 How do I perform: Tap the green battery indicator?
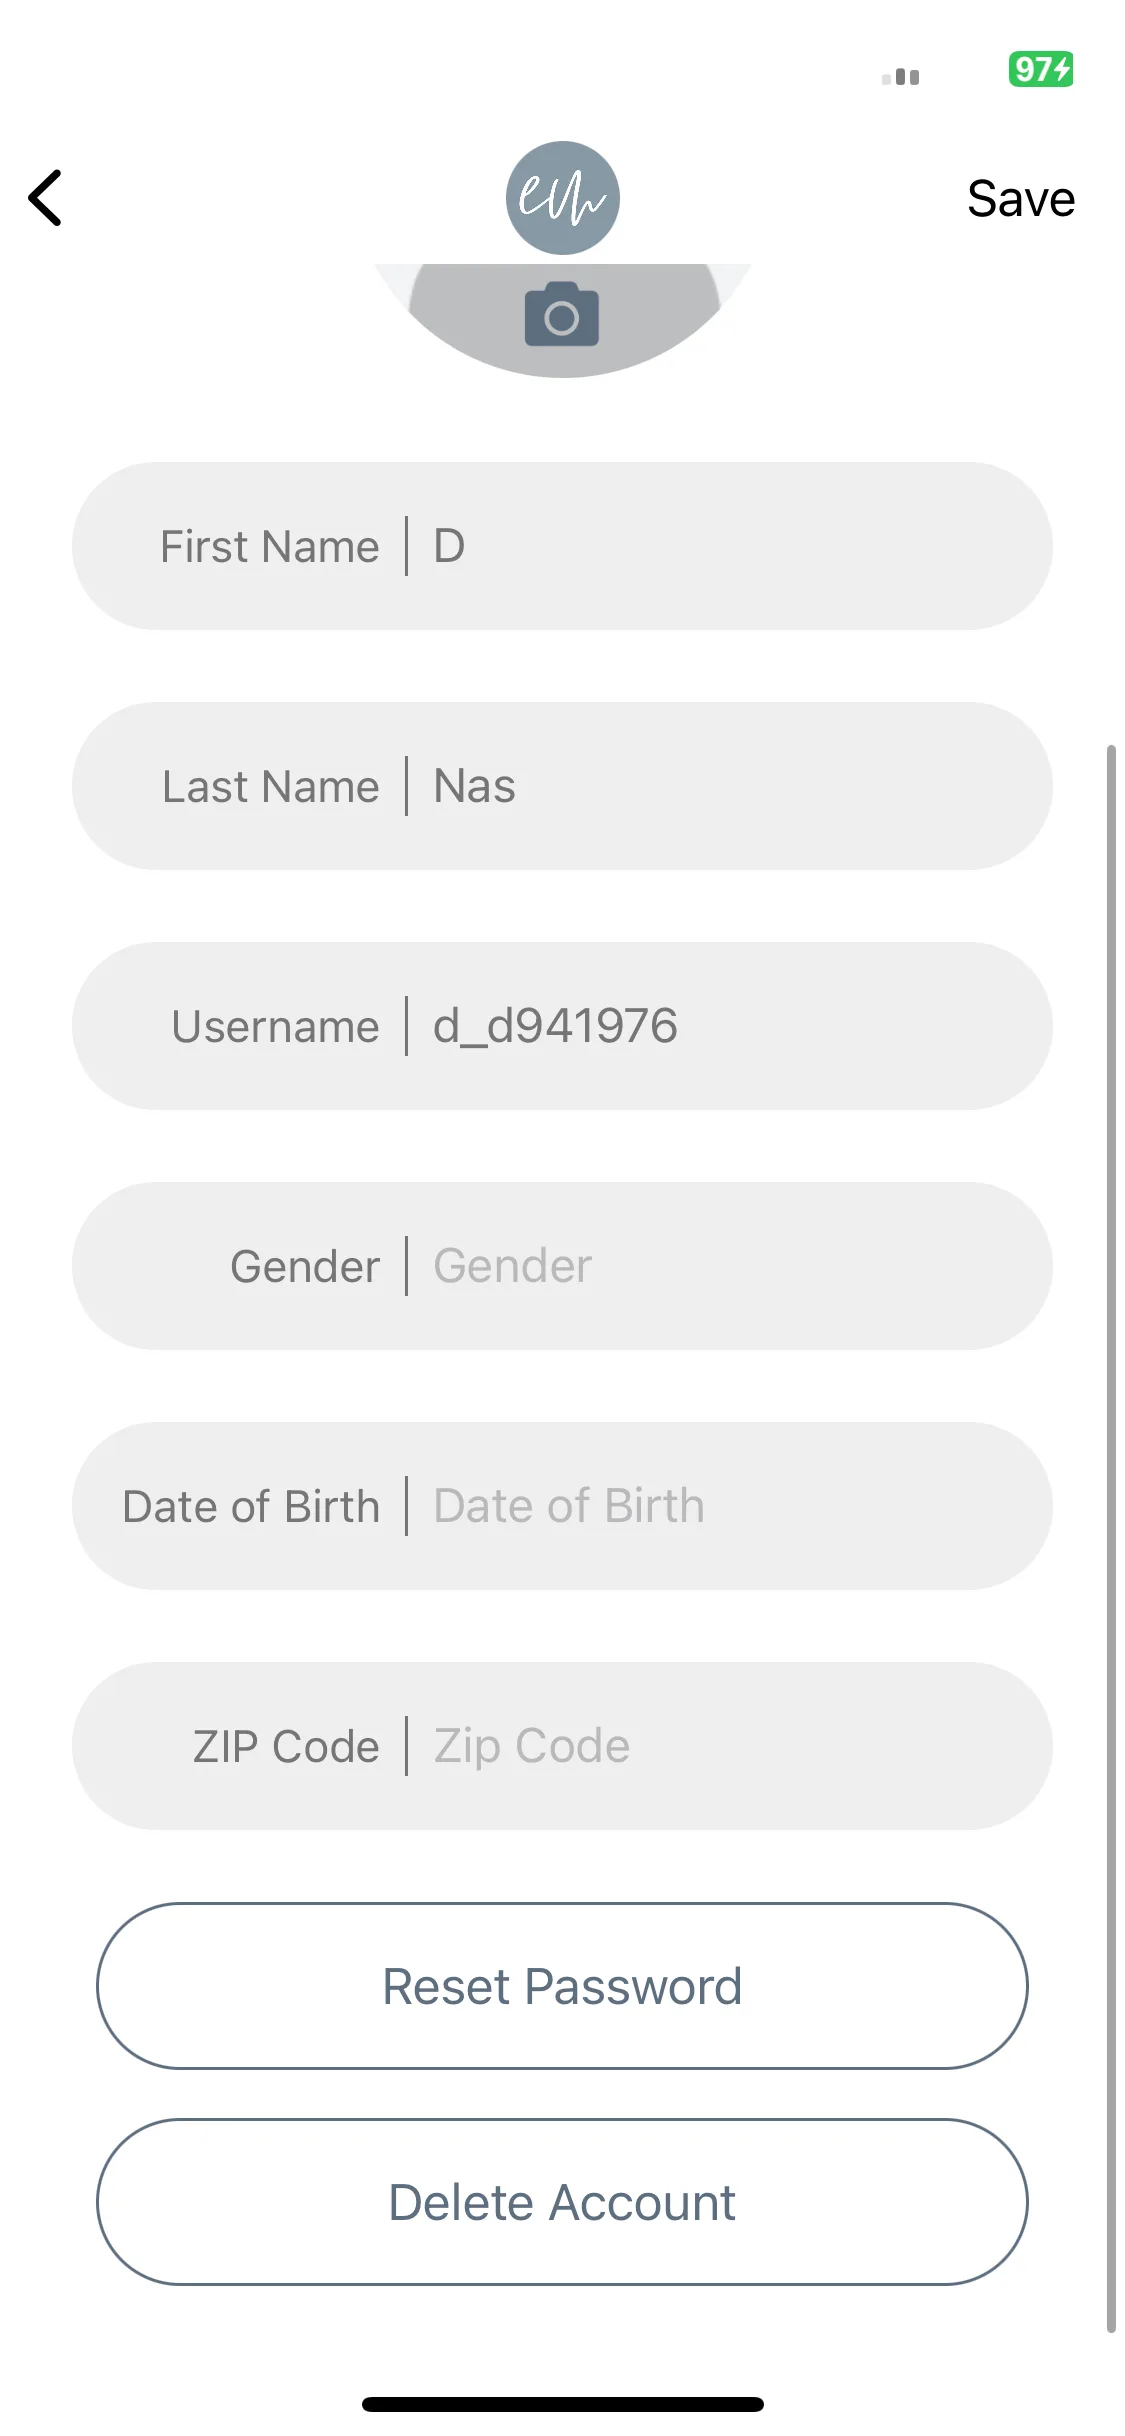coord(1041,69)
